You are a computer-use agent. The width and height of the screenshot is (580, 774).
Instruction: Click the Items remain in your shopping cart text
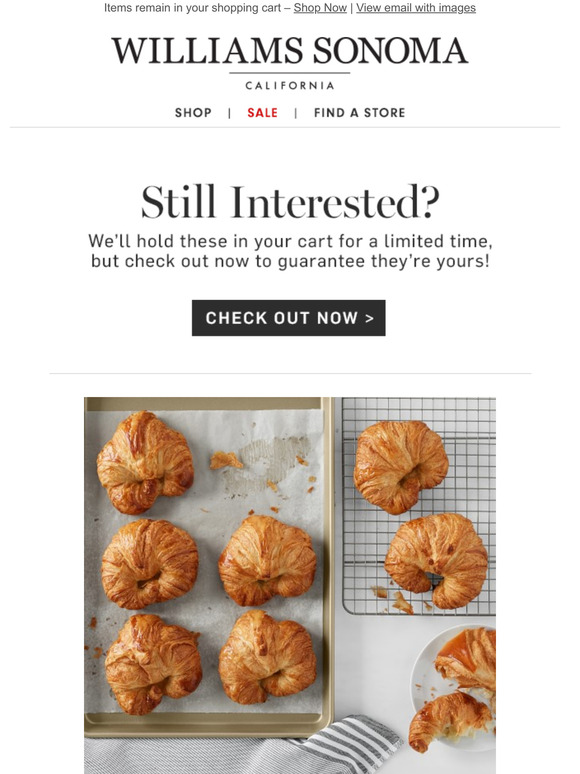coord(193,8)
